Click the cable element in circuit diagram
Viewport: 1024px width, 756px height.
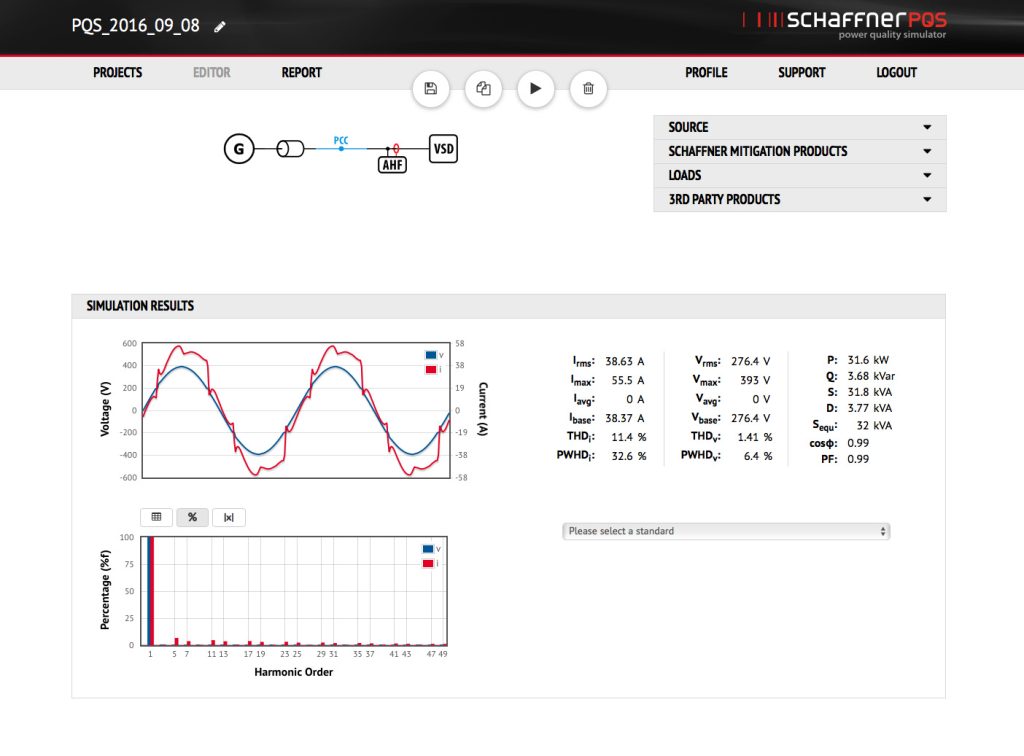pos(291,150)
